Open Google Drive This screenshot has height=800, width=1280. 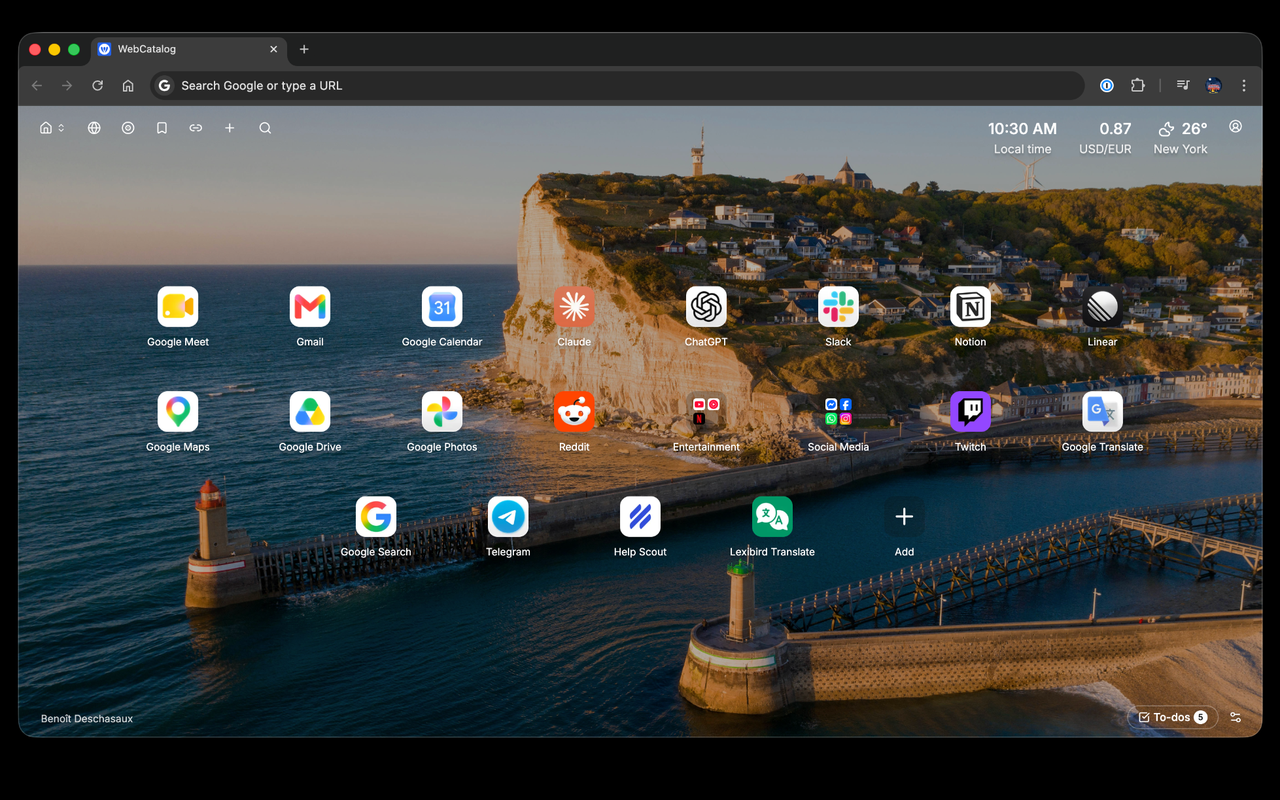pos(310,412)
